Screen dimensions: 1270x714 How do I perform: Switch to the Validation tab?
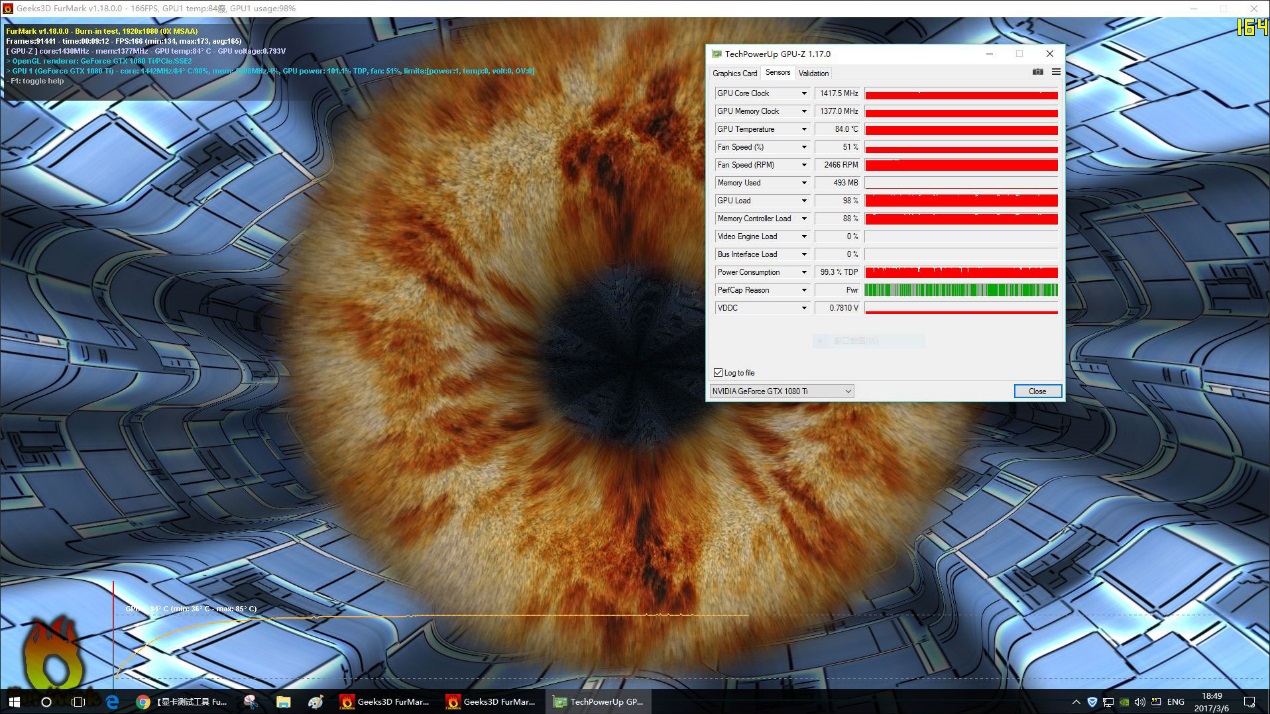coord(813,73)
